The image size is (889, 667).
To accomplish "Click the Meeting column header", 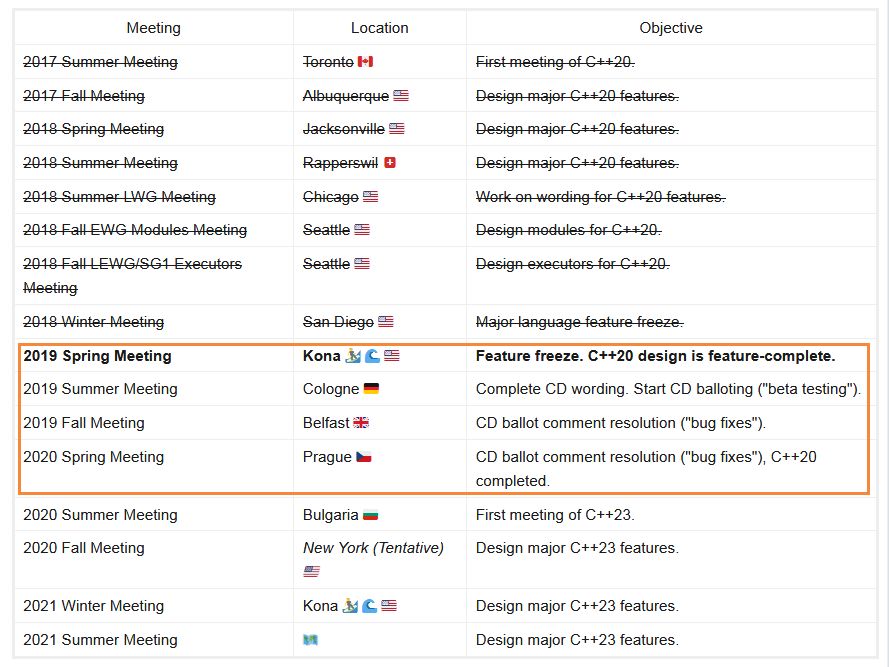I will (x=154, y=28).
